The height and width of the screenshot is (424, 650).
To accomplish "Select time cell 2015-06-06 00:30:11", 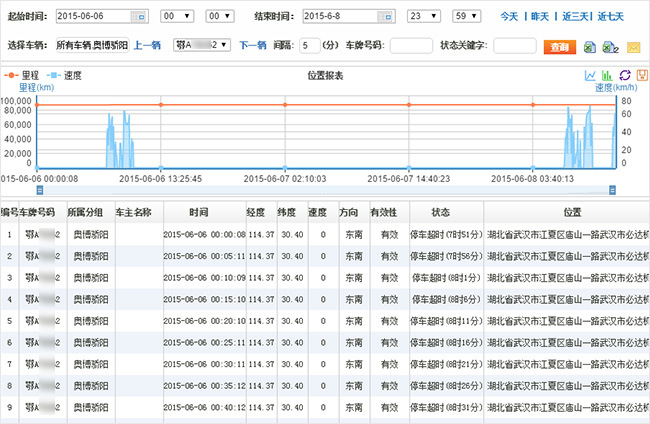I will click(x=205, y=364).
